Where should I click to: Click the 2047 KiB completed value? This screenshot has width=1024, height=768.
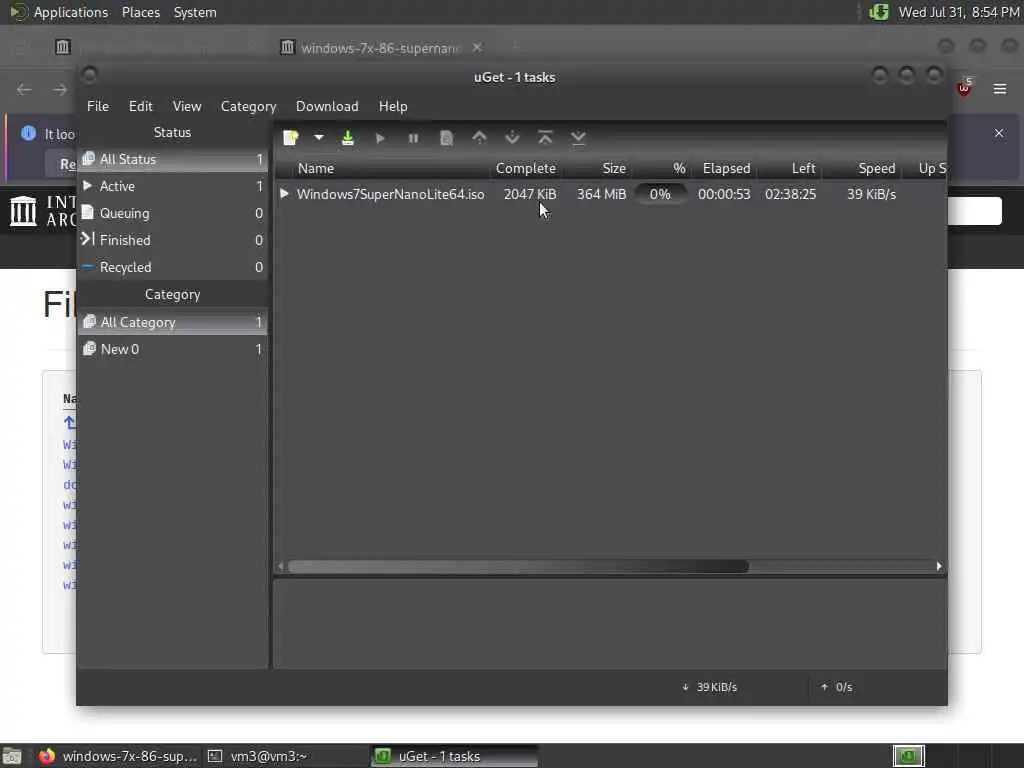530,194
